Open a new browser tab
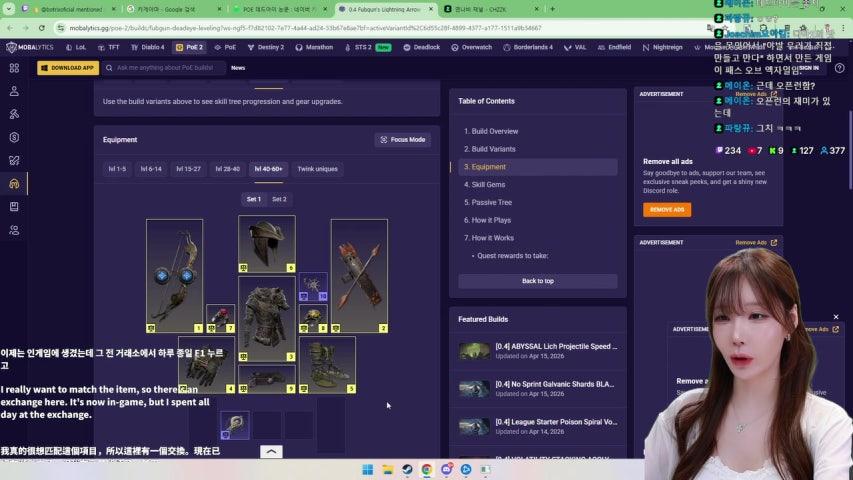The image size is (853, 480). [x=552, y=9]
